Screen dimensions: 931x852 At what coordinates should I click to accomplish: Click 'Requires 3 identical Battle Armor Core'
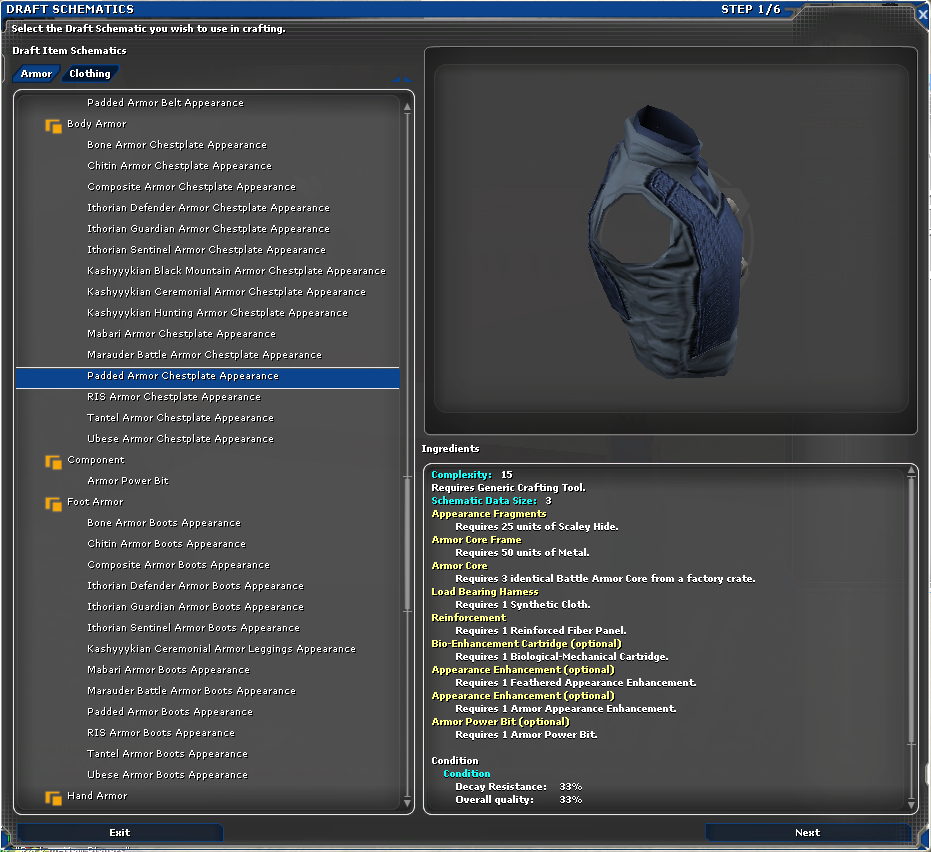605,579
